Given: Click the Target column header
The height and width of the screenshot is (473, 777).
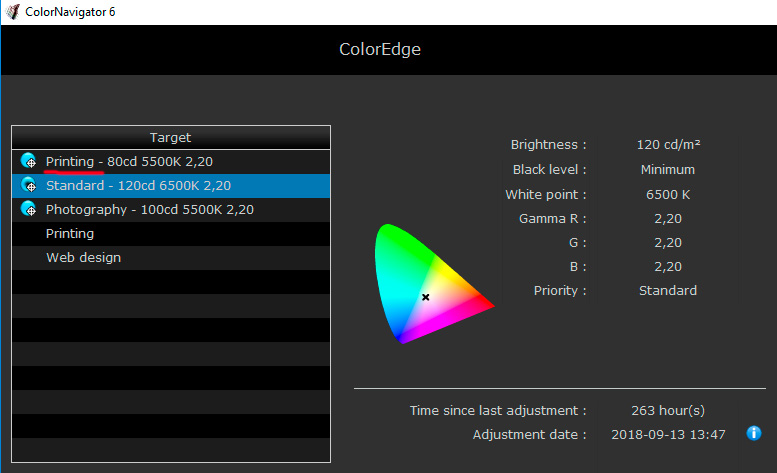Looking at the screenshot, I should pyautogui.click(x=170, y=137).
